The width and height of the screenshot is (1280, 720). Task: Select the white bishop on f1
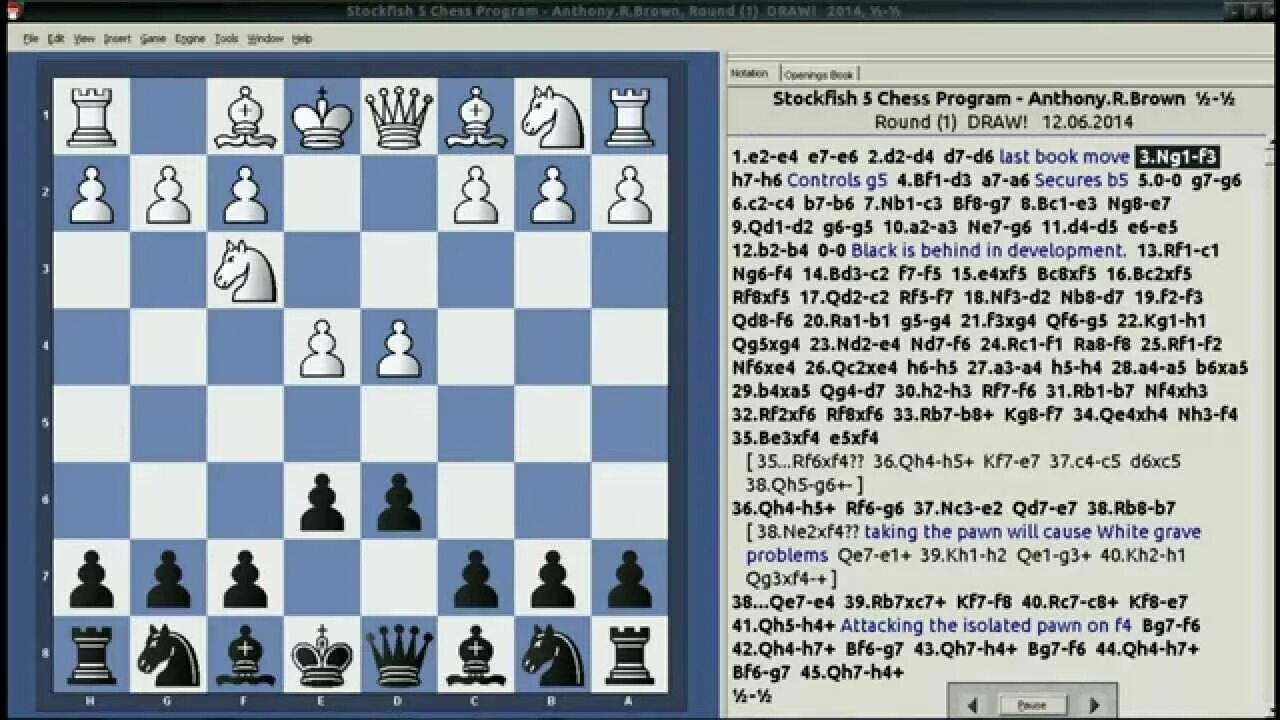coord(245,116)
